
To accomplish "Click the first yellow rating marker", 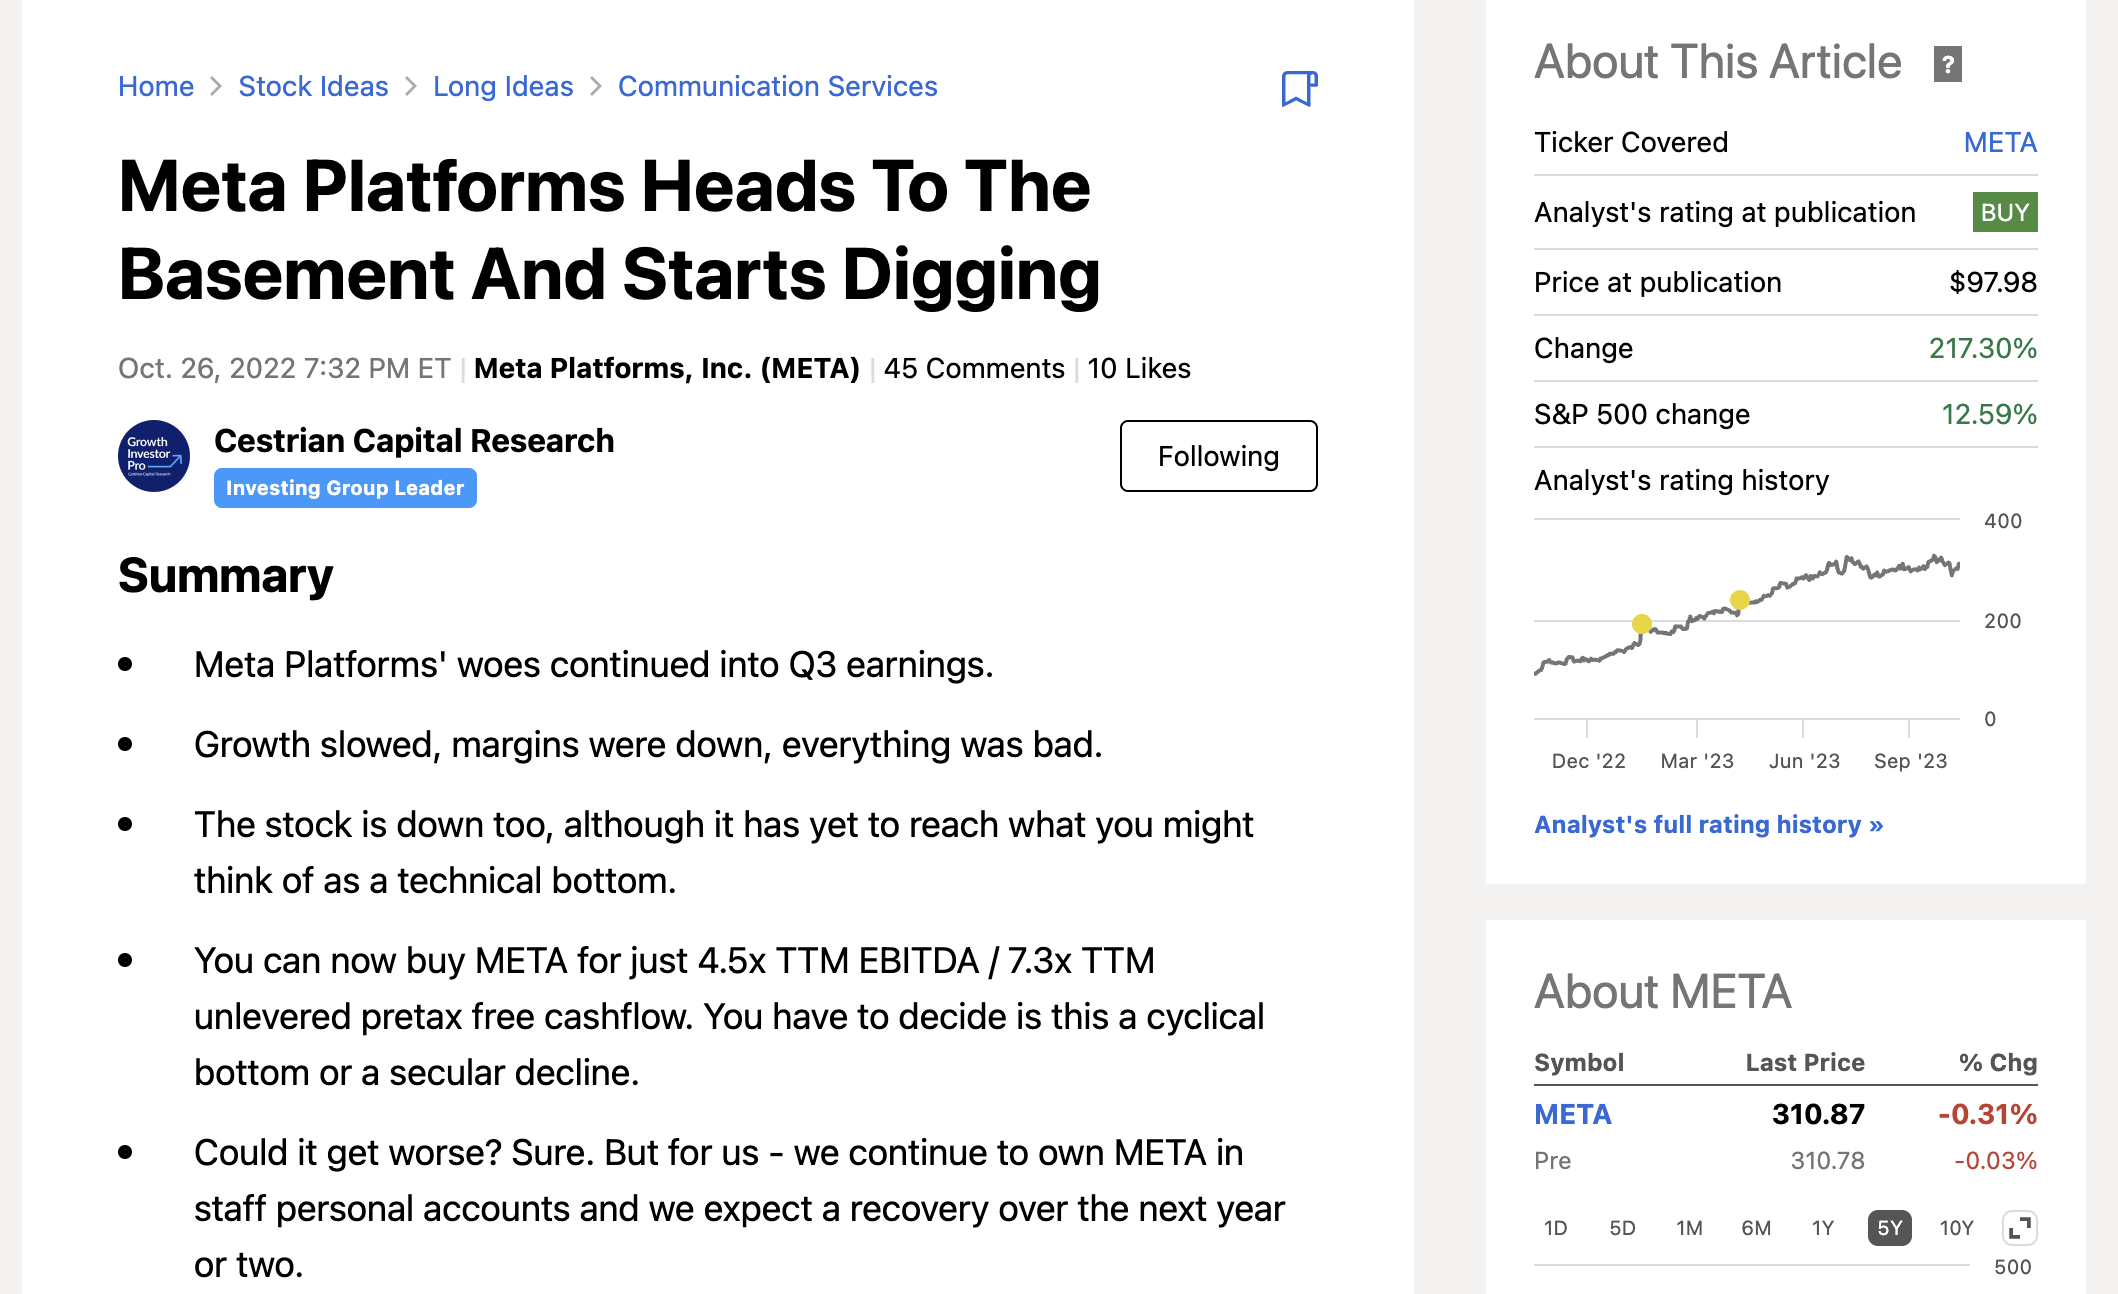I will pos(1641,624).
